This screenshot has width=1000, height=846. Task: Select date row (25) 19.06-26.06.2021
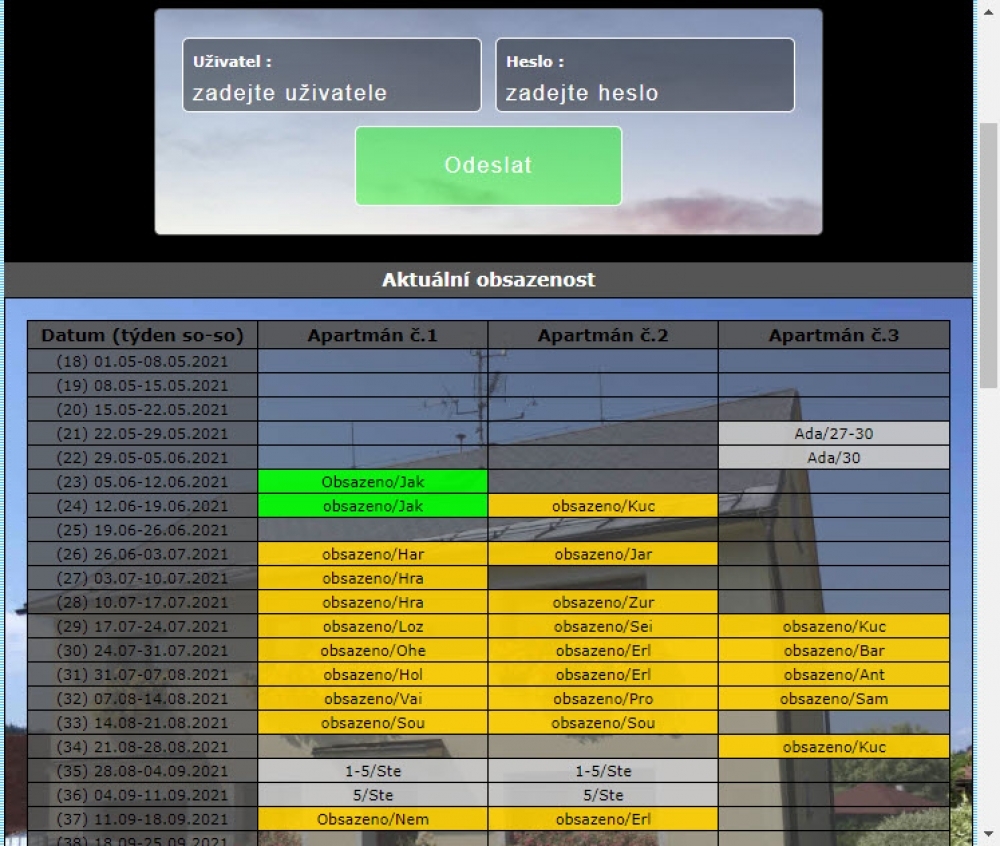(142, 530)
